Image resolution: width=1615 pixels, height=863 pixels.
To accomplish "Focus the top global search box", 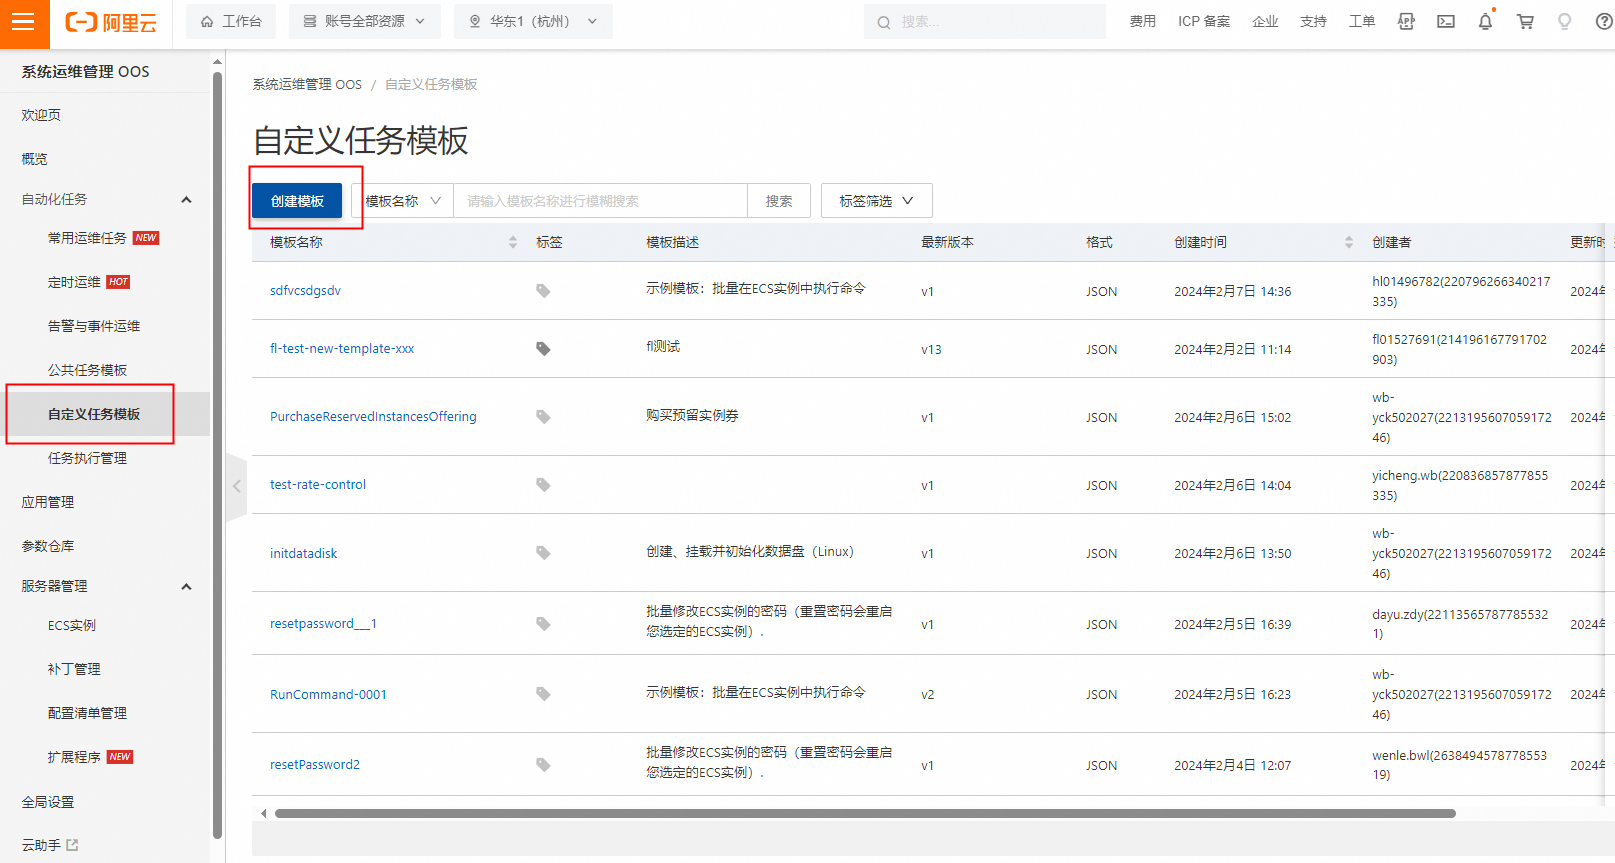I will click(985, 21).
